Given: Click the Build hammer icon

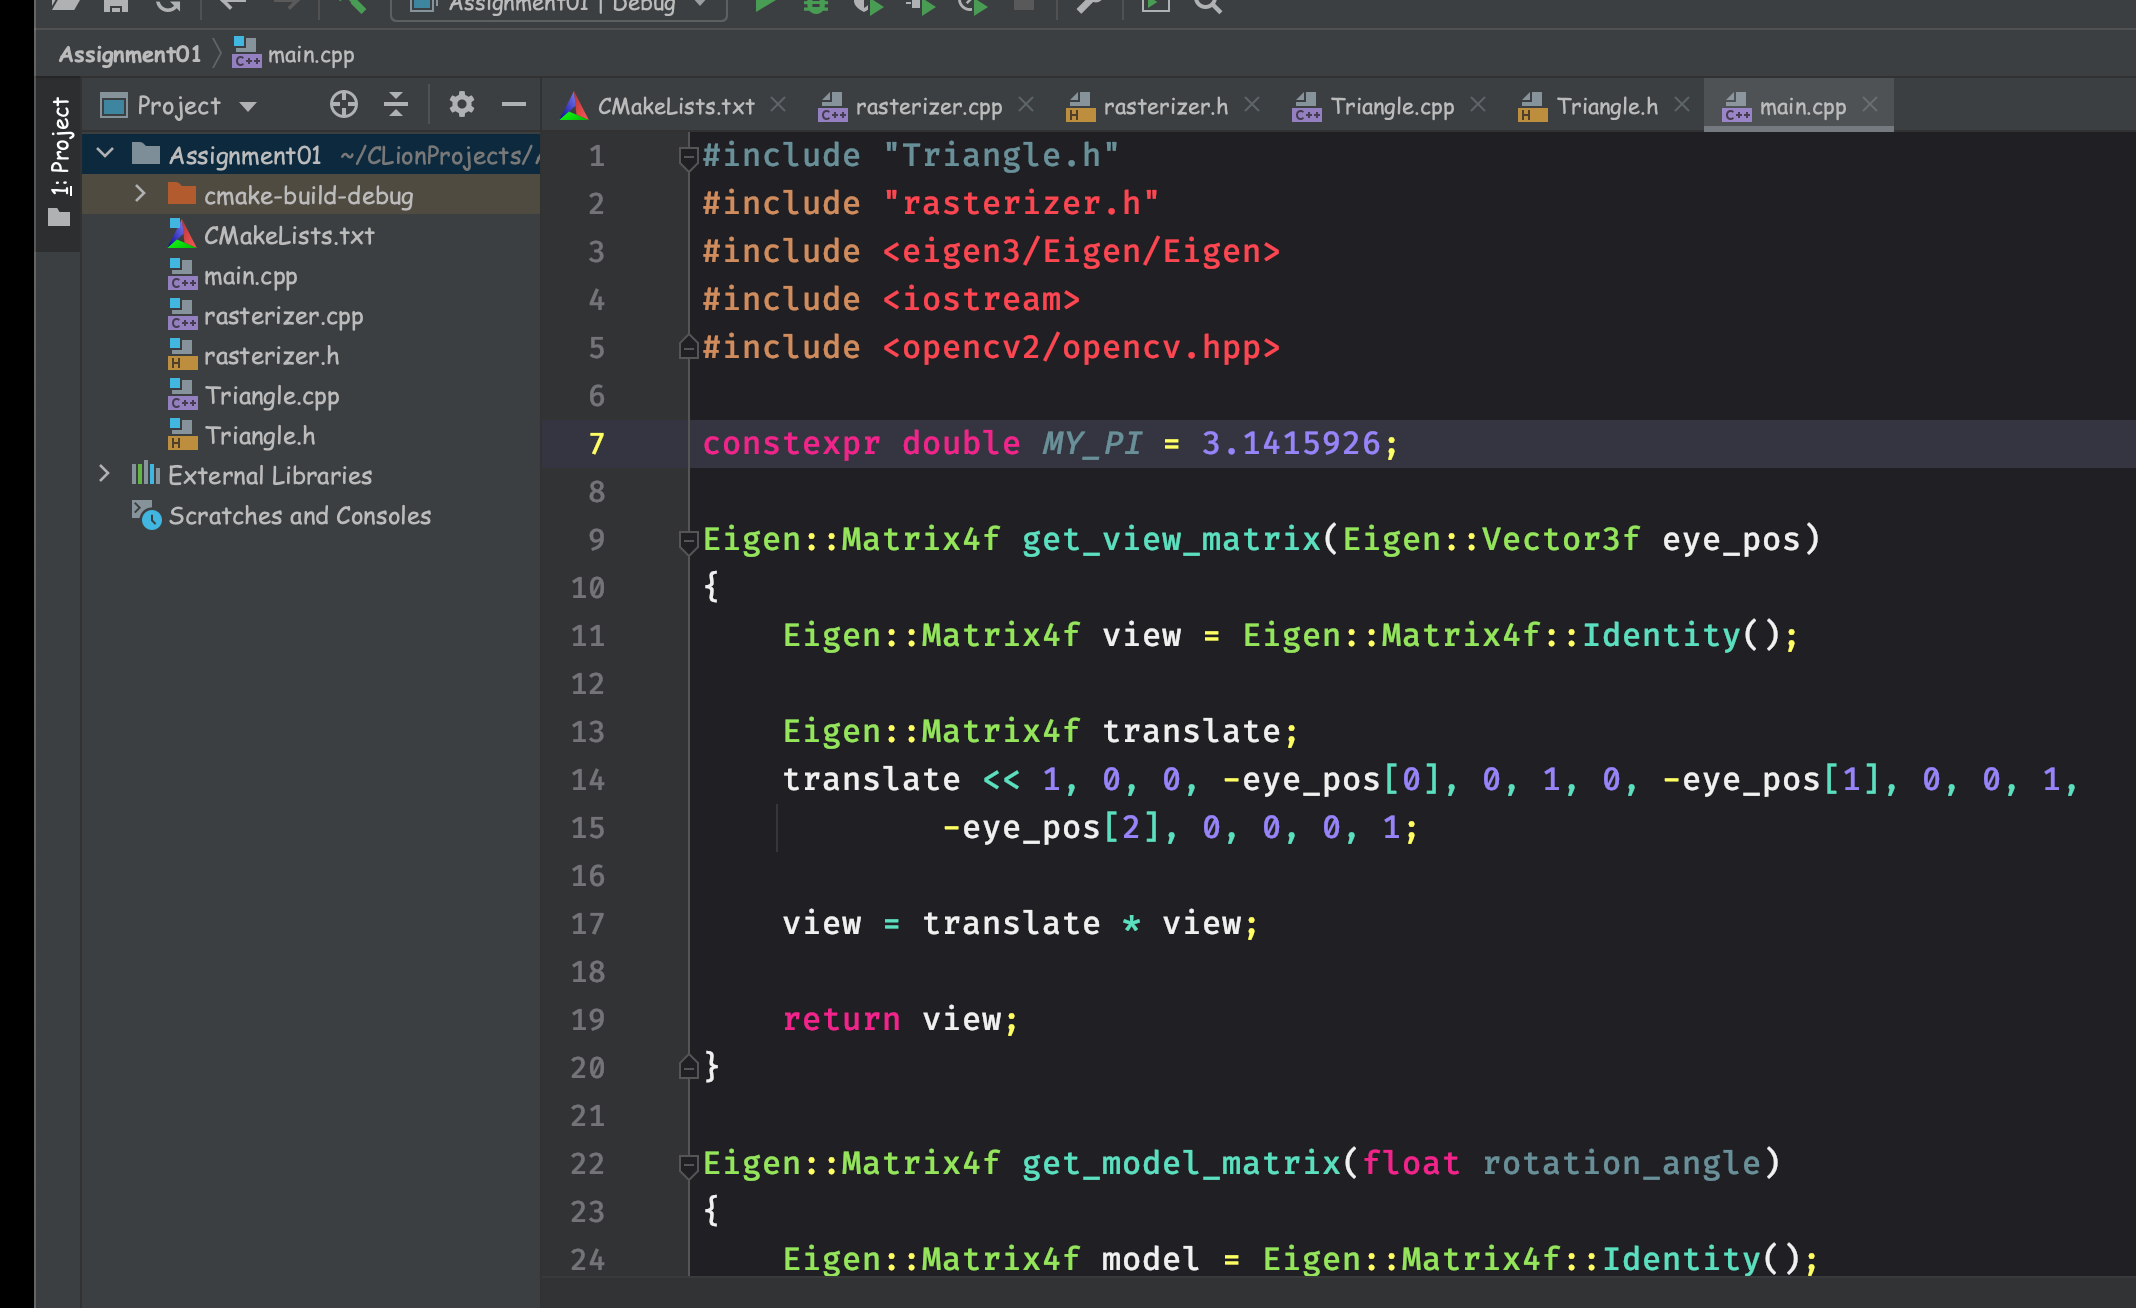Looking at the screenshot, I should [351, 5].
